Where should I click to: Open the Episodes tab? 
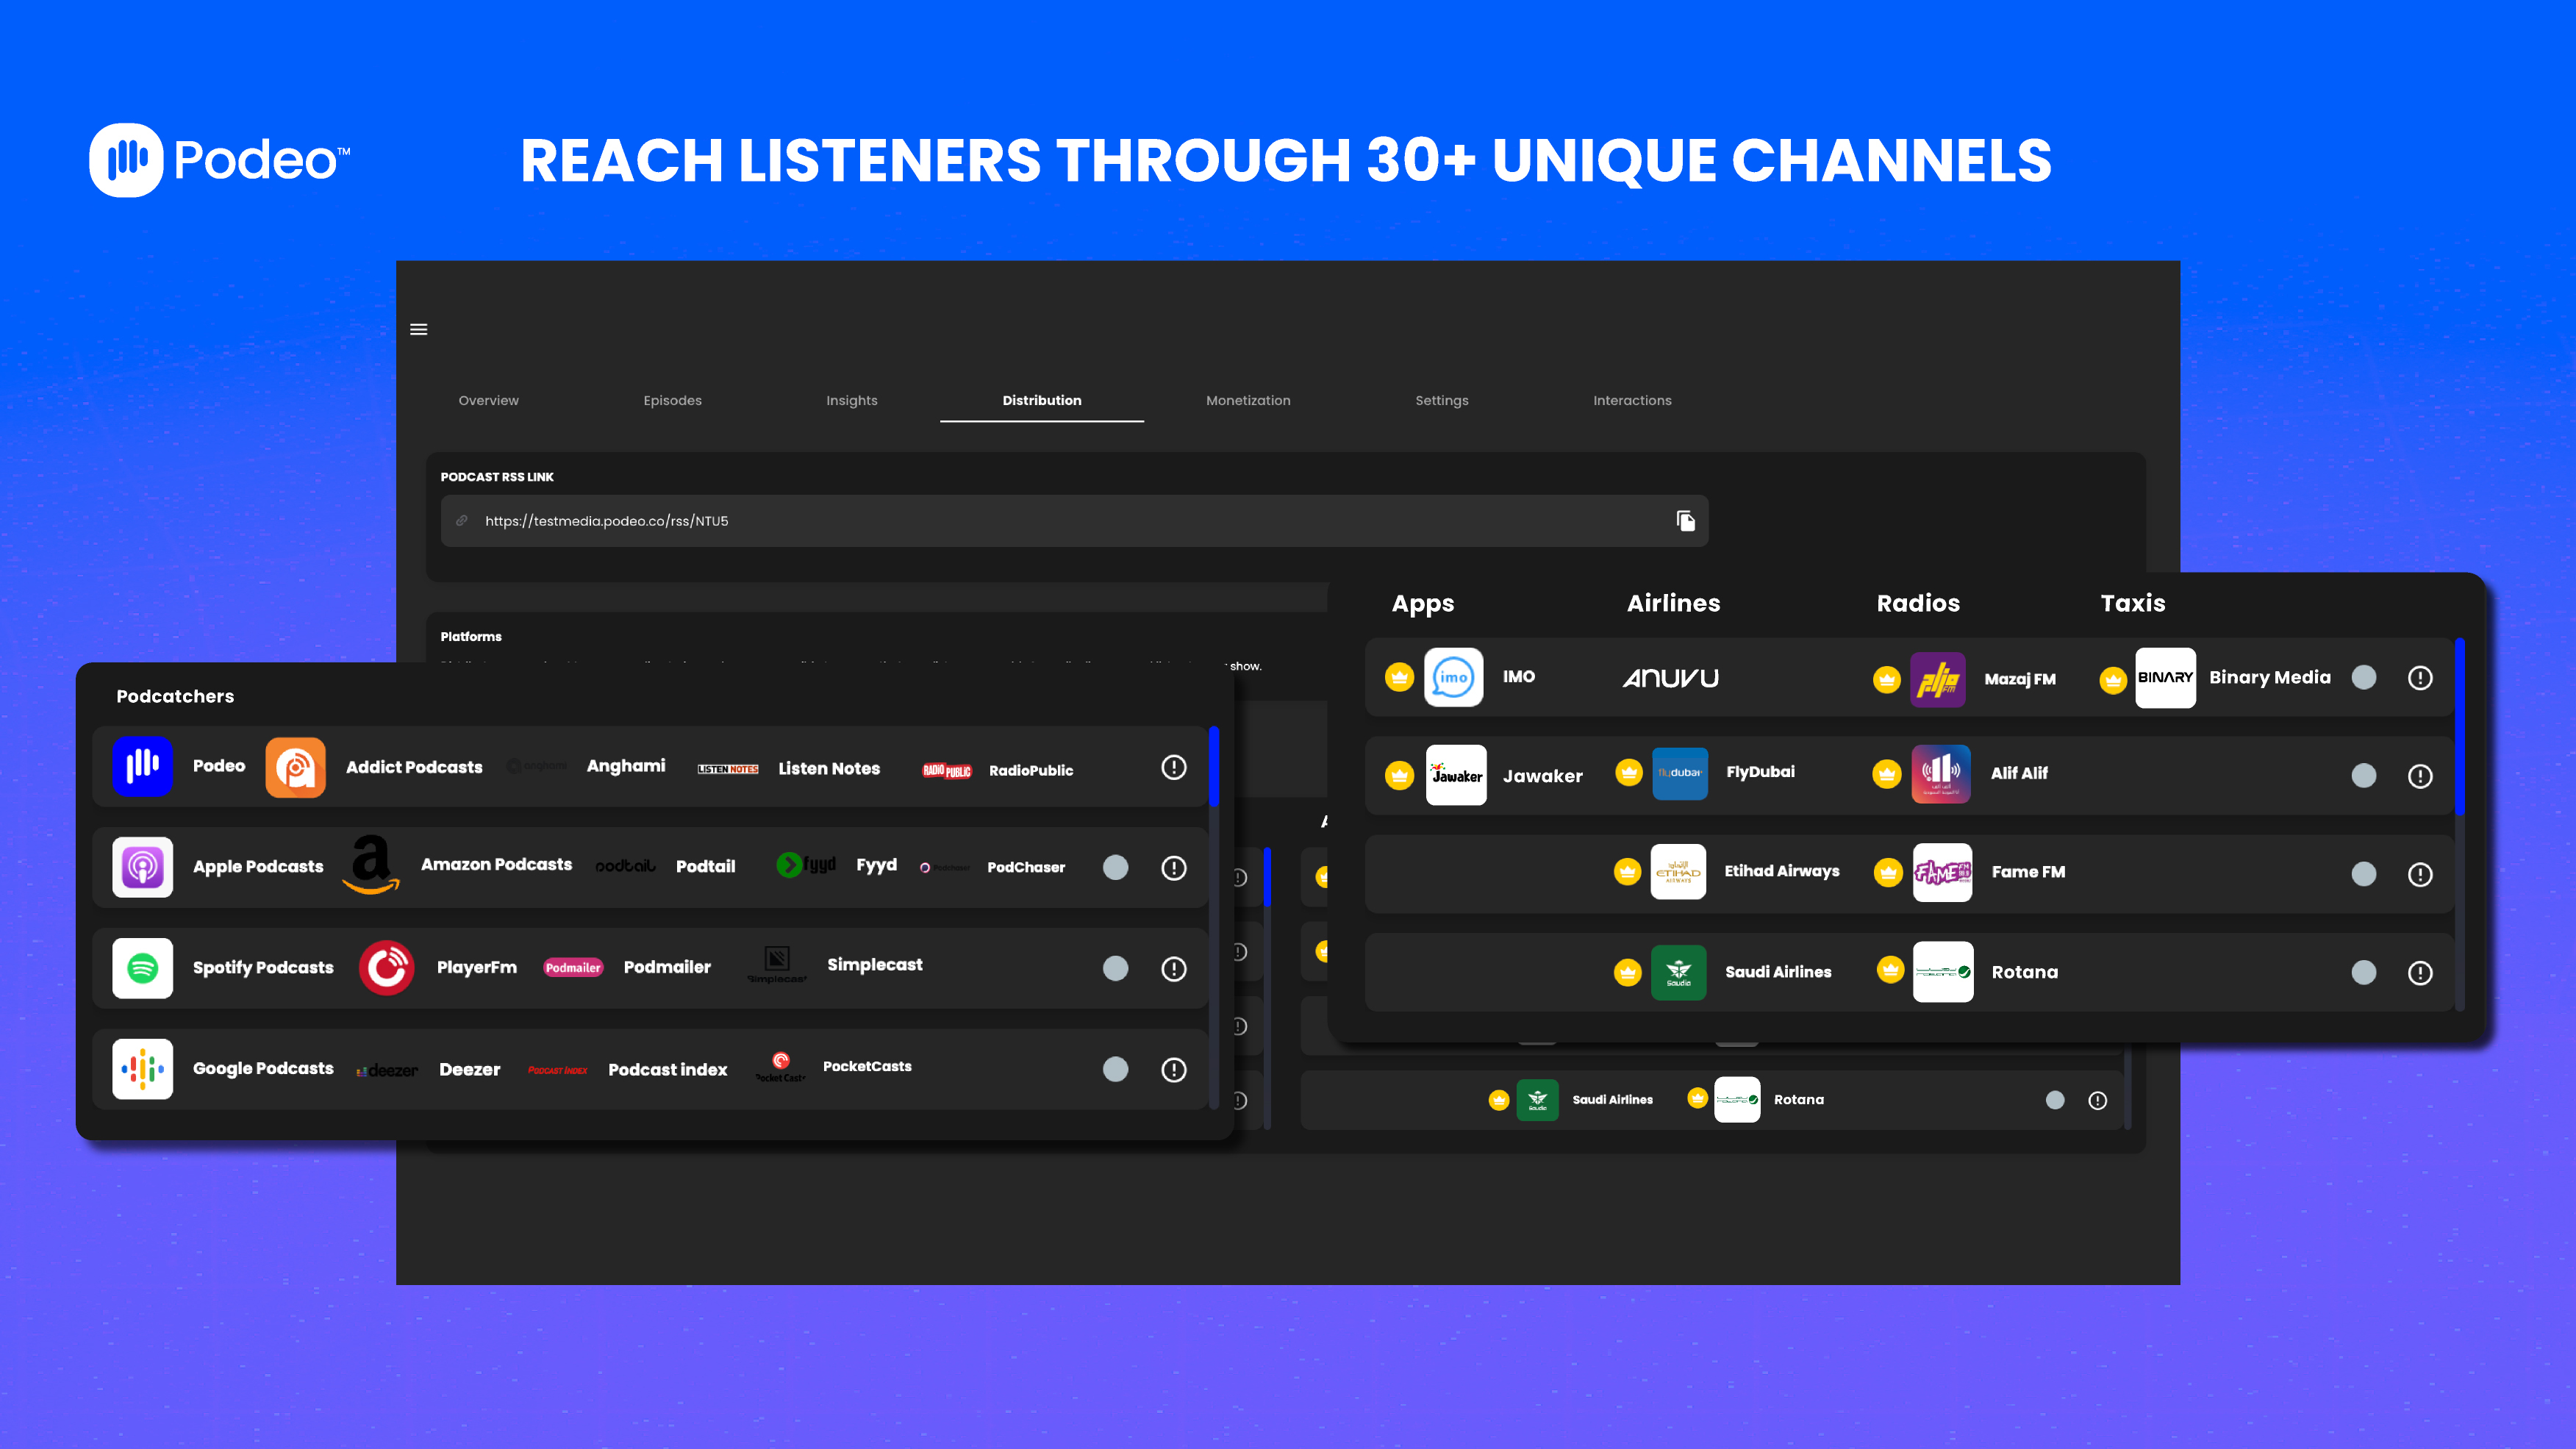click(x=672, y=400)
